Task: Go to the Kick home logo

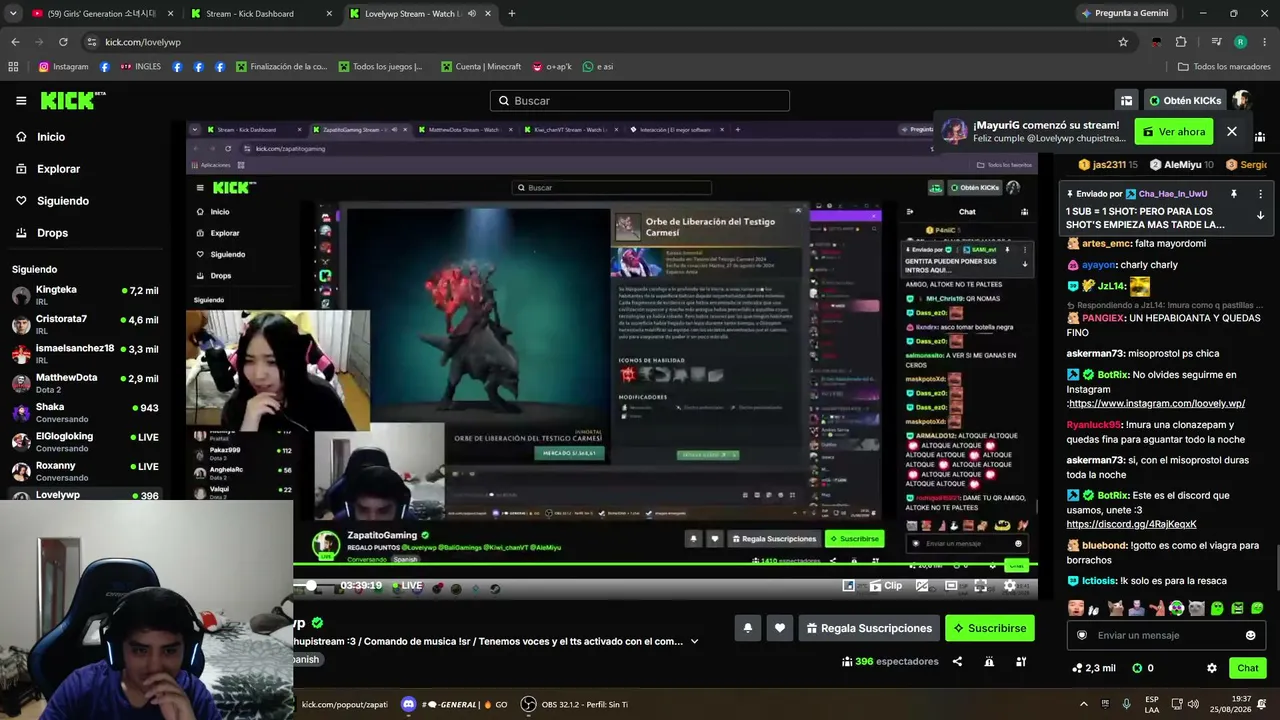Action: click(x=72, y=100)
